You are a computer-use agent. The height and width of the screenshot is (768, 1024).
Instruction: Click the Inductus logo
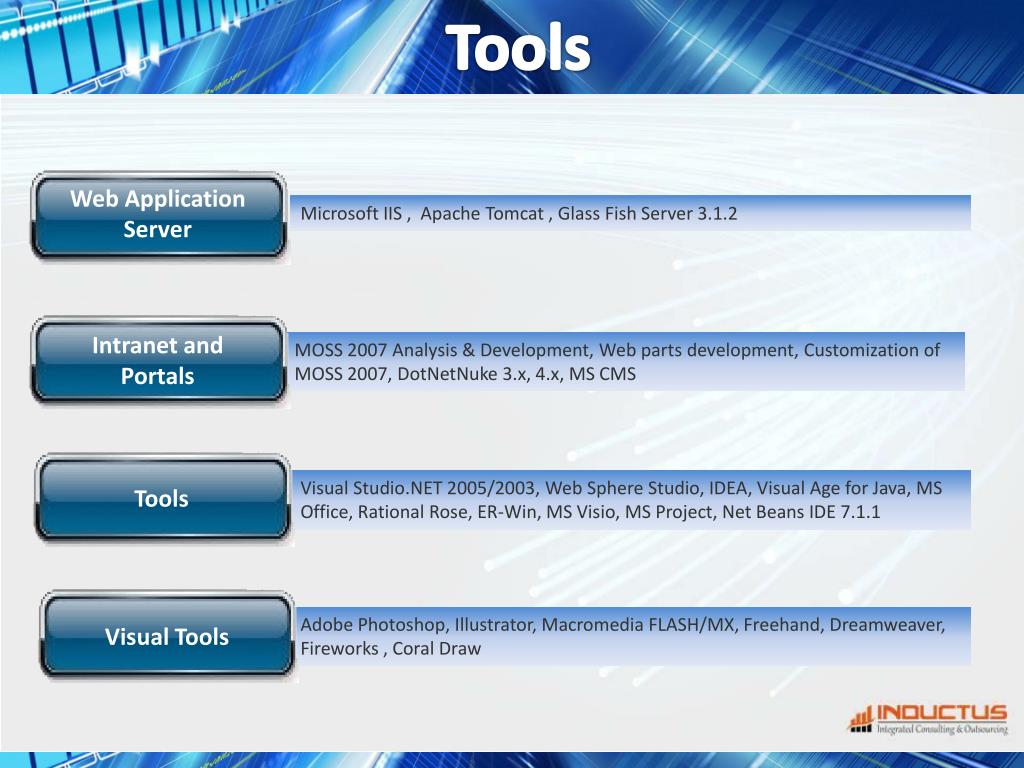pyautogui.click(x=928, y=719)
